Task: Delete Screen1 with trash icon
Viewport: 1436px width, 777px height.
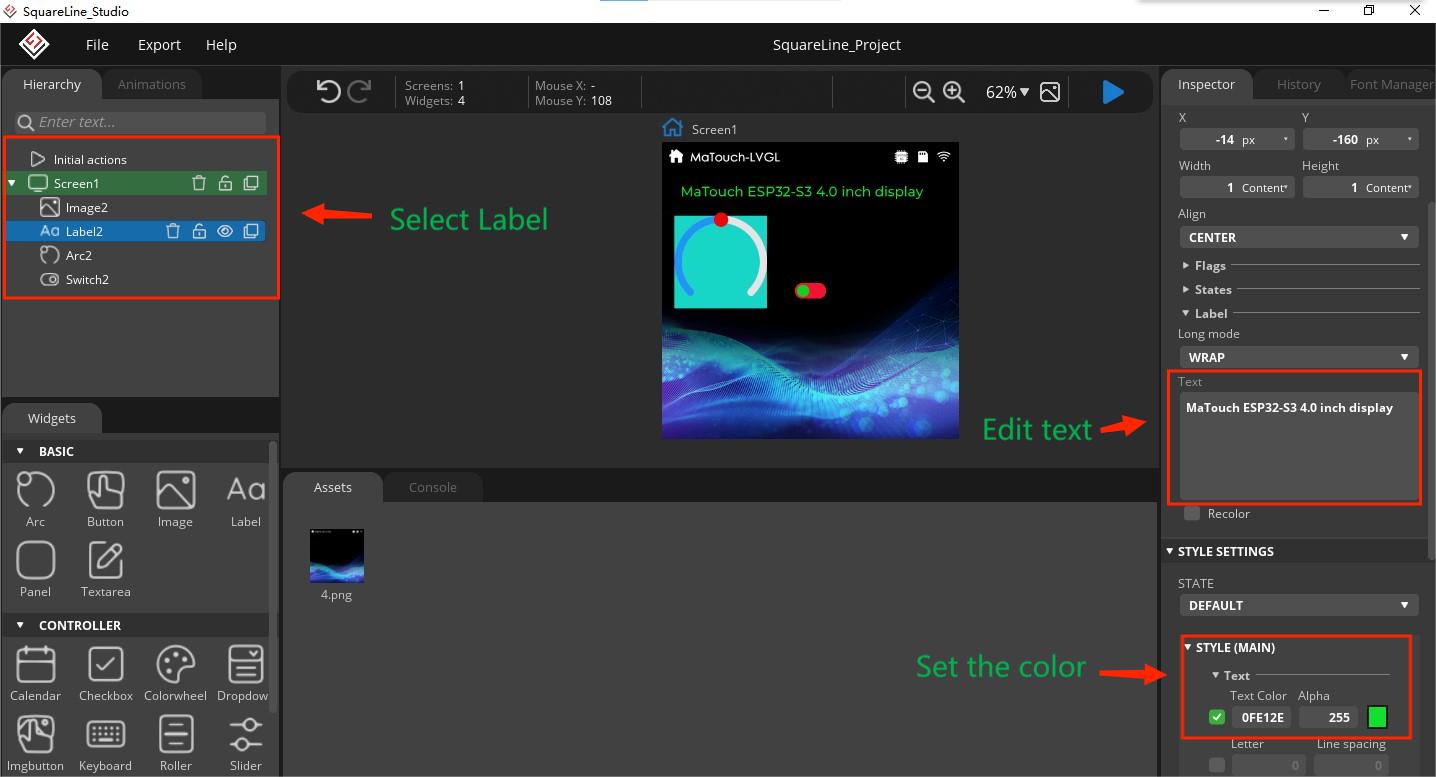Action: pos(199,183)
